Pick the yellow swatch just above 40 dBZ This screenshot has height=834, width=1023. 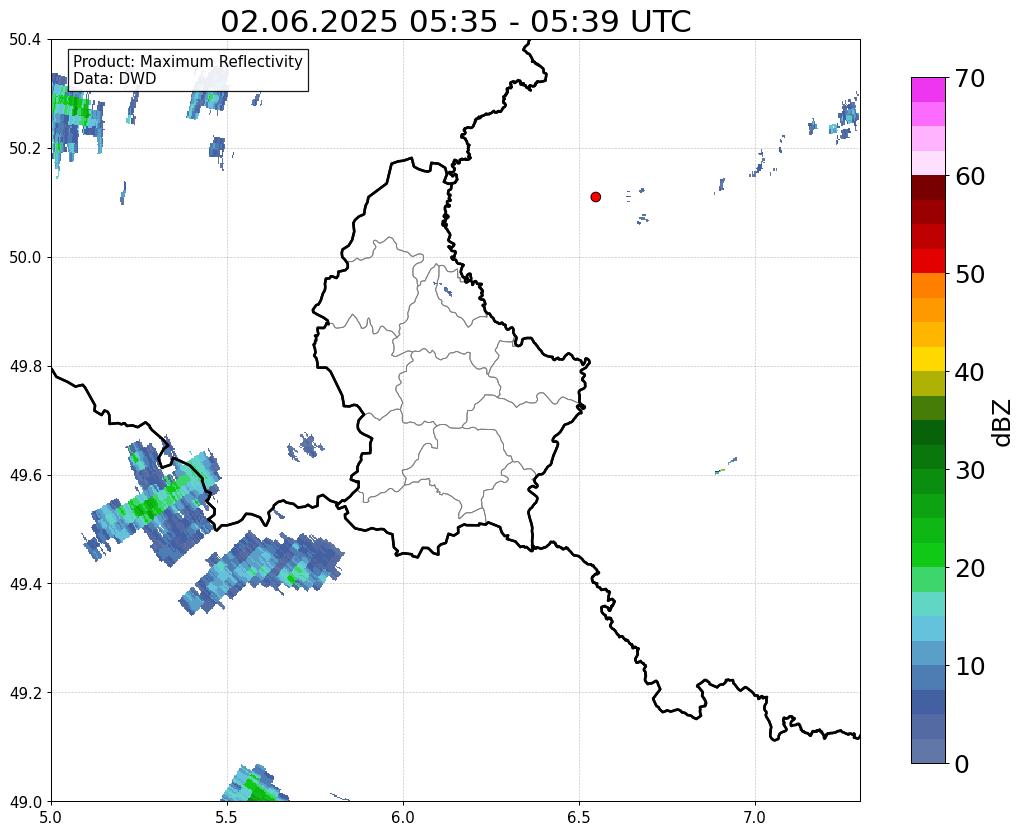click(x=928, y=359)
